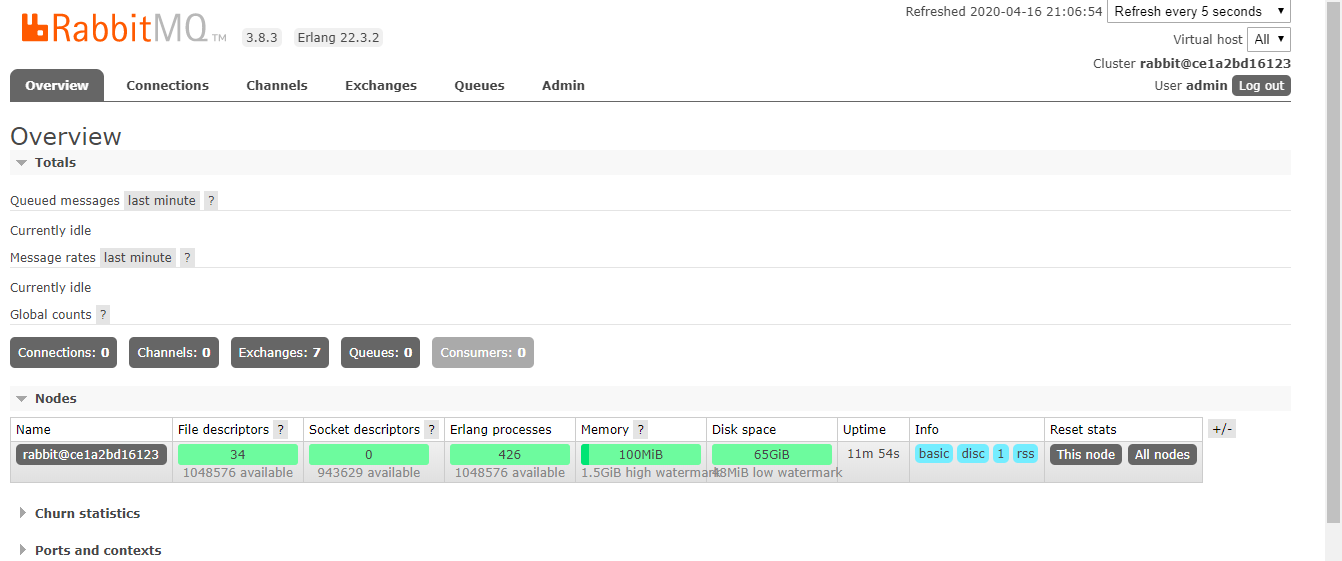Switch to the Connections tab

pos(167,85)
